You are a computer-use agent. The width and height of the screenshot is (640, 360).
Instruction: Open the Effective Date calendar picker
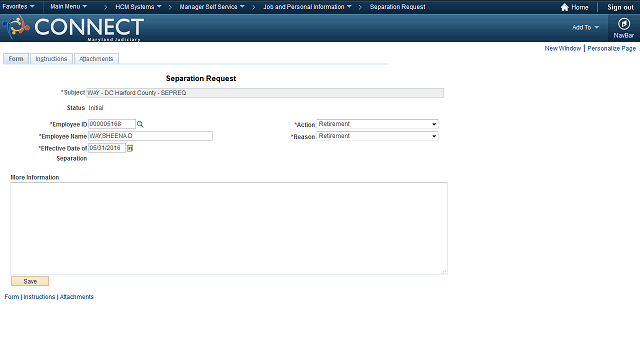tap(130, 148)
